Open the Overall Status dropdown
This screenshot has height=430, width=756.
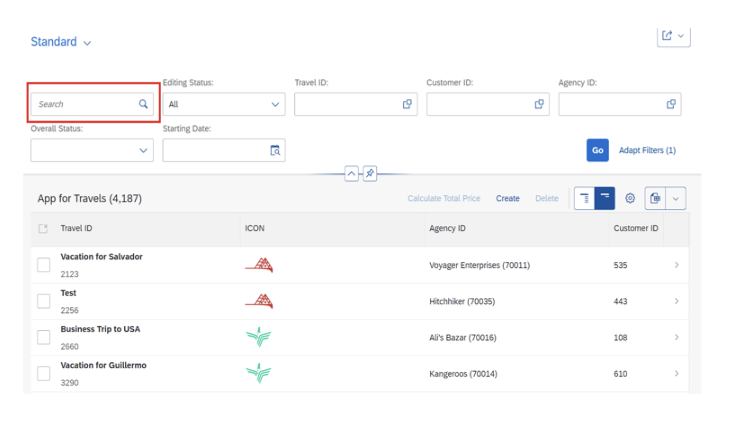[92, 150]
